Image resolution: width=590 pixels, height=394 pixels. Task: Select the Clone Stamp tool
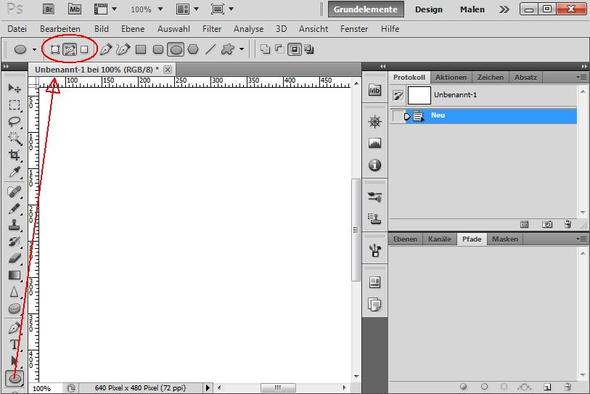click(x=14, y=225)
